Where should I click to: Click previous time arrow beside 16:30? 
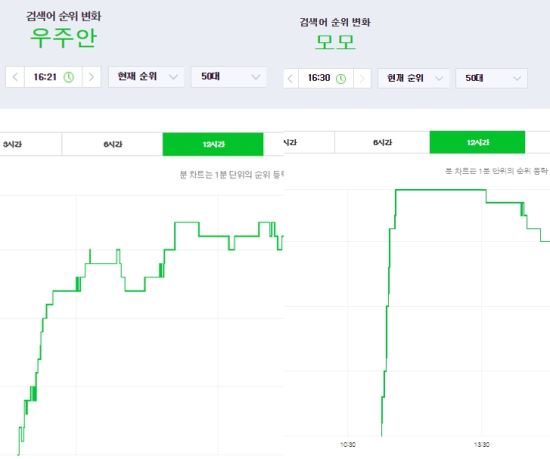tap(291, 78)
